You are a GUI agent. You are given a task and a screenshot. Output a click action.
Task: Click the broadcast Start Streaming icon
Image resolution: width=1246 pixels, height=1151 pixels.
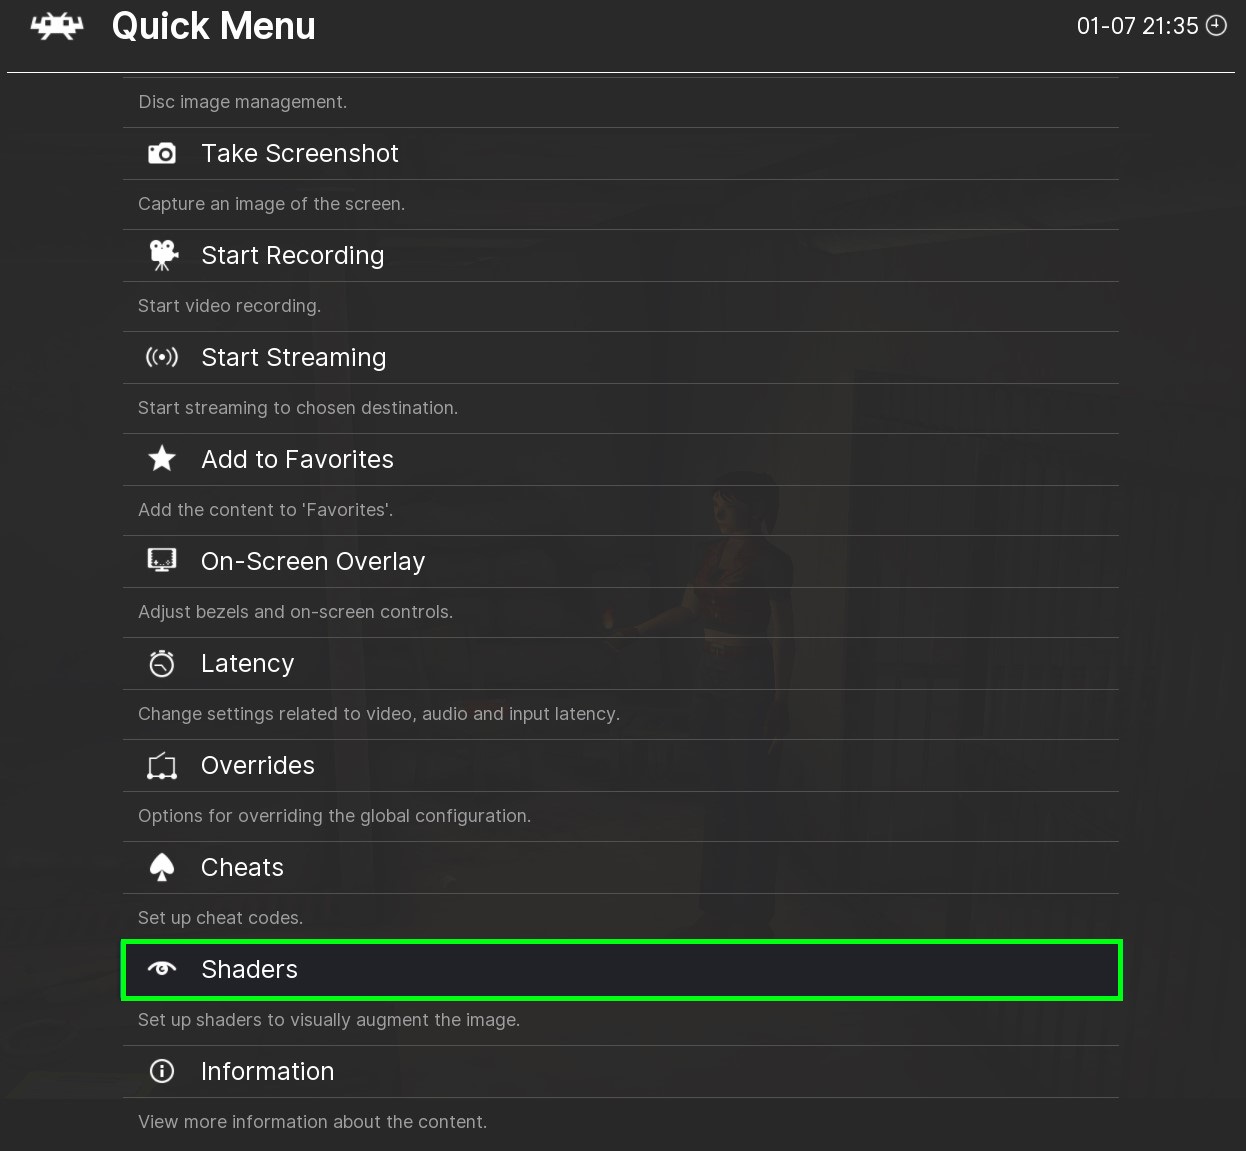click(162, 357)
